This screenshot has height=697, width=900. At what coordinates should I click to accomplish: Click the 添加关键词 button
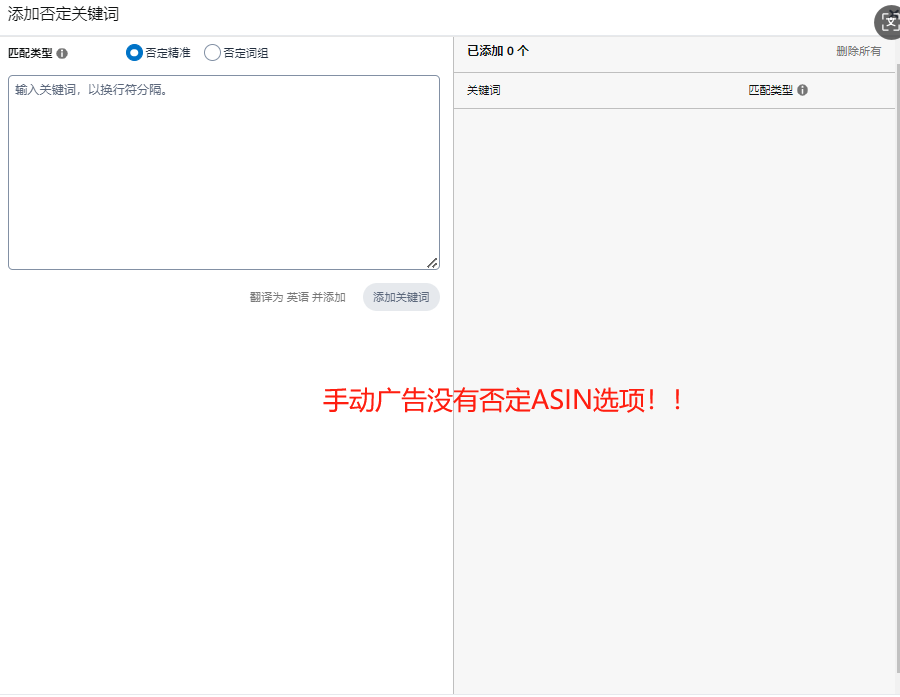[x=401, y=297]
